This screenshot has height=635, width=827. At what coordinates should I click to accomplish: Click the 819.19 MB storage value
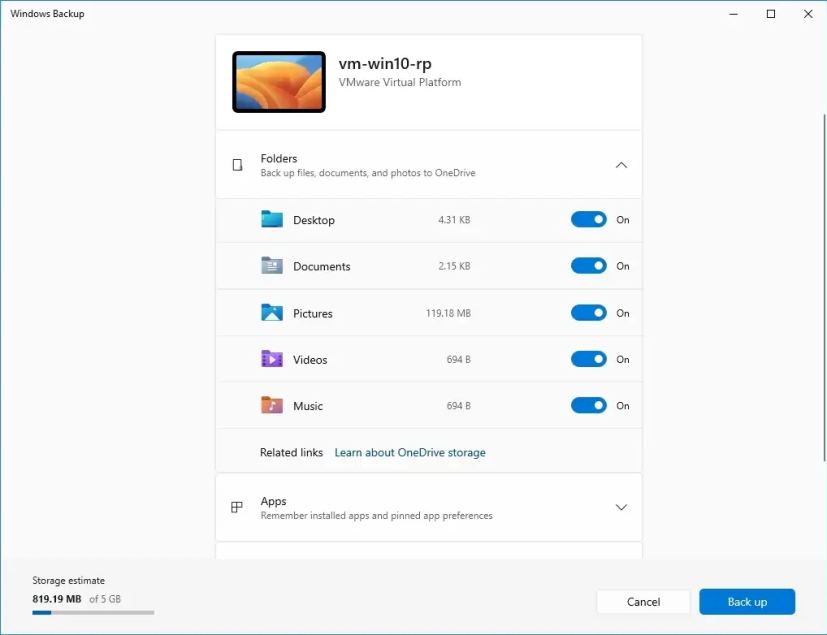(57, 599)
